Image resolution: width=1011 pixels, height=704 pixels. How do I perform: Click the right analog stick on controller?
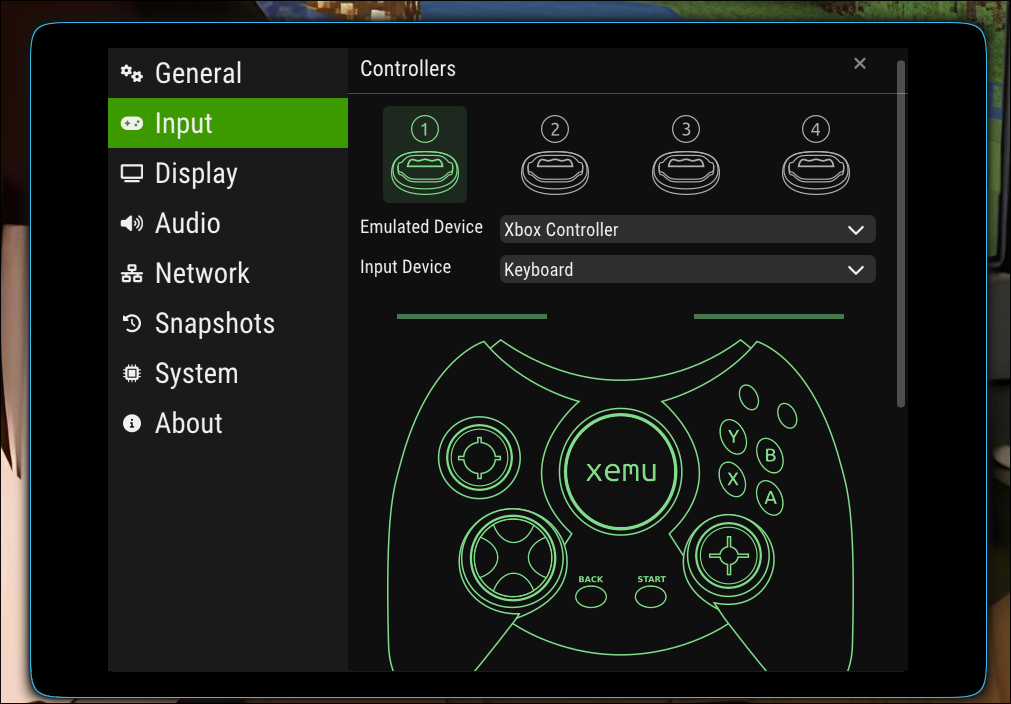(729, 555)
